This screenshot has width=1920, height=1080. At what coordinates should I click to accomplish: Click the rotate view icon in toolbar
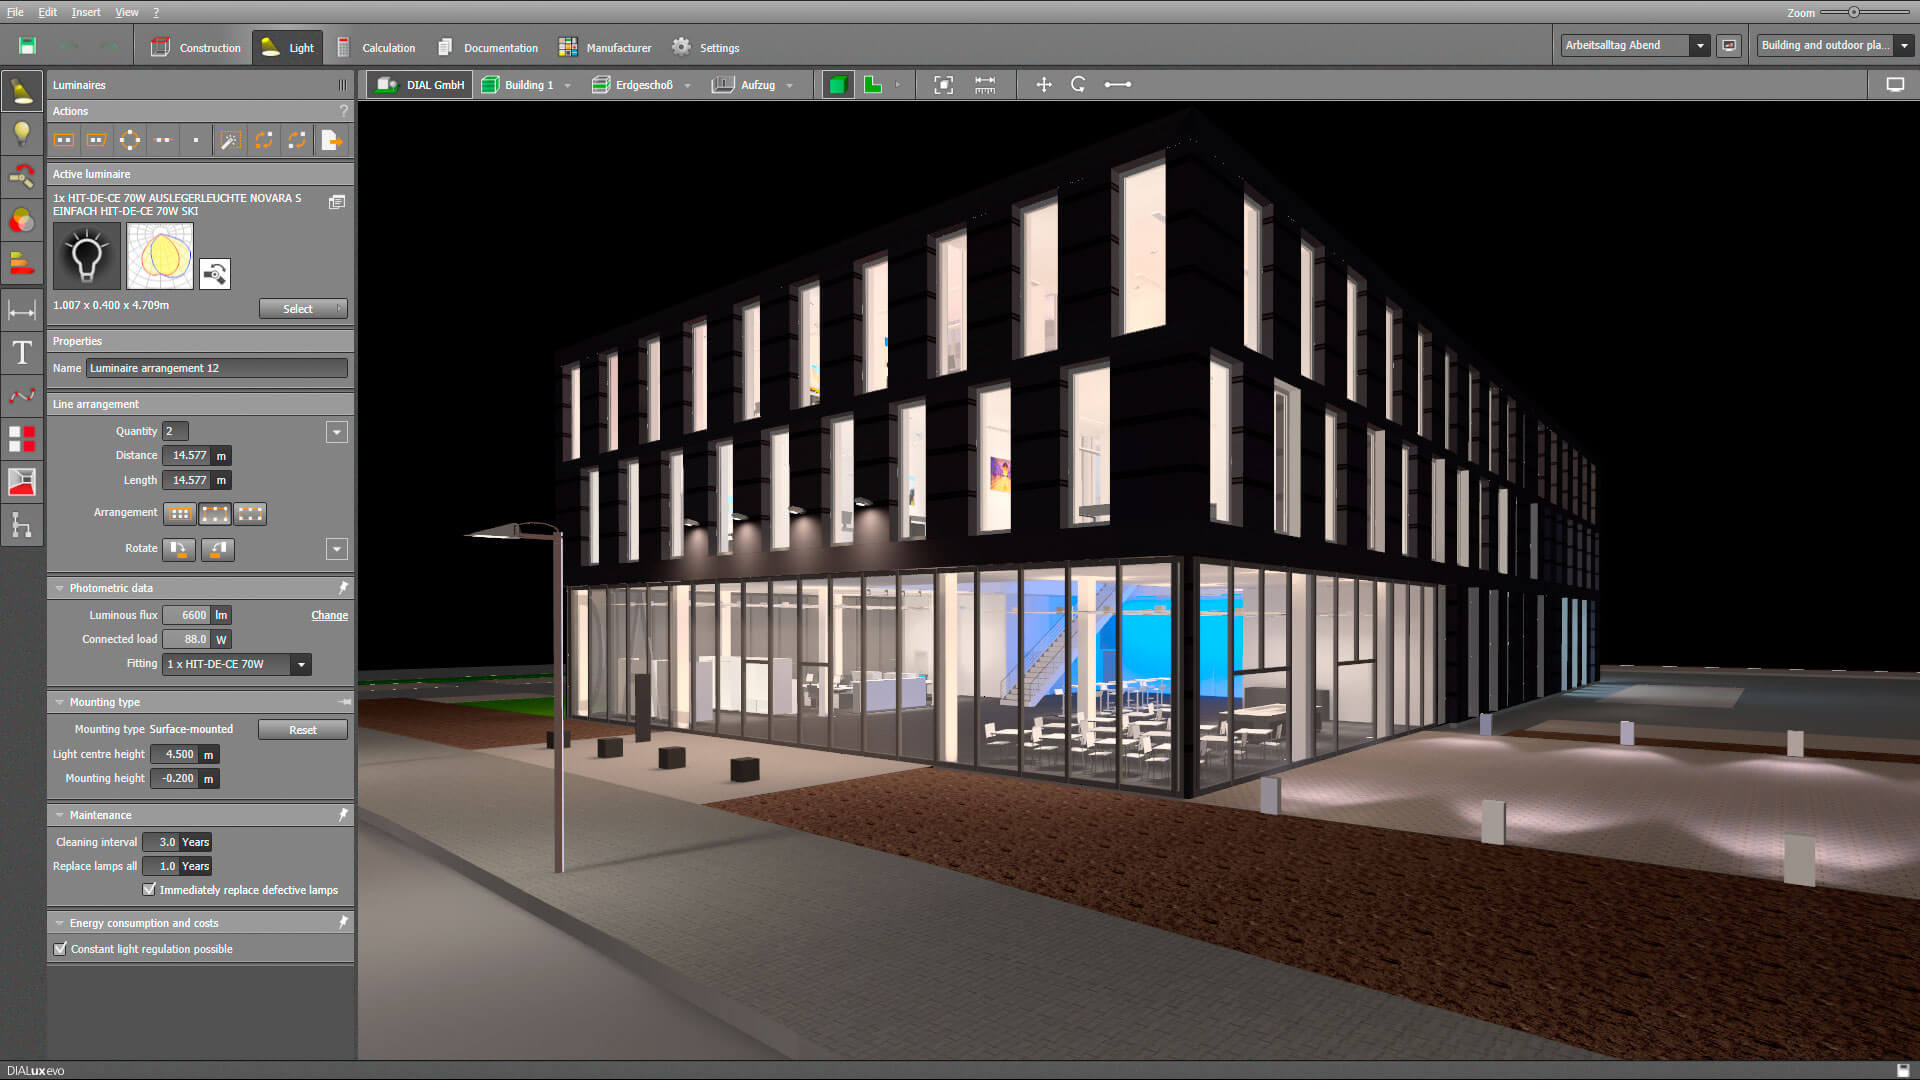click(1078, 85)
